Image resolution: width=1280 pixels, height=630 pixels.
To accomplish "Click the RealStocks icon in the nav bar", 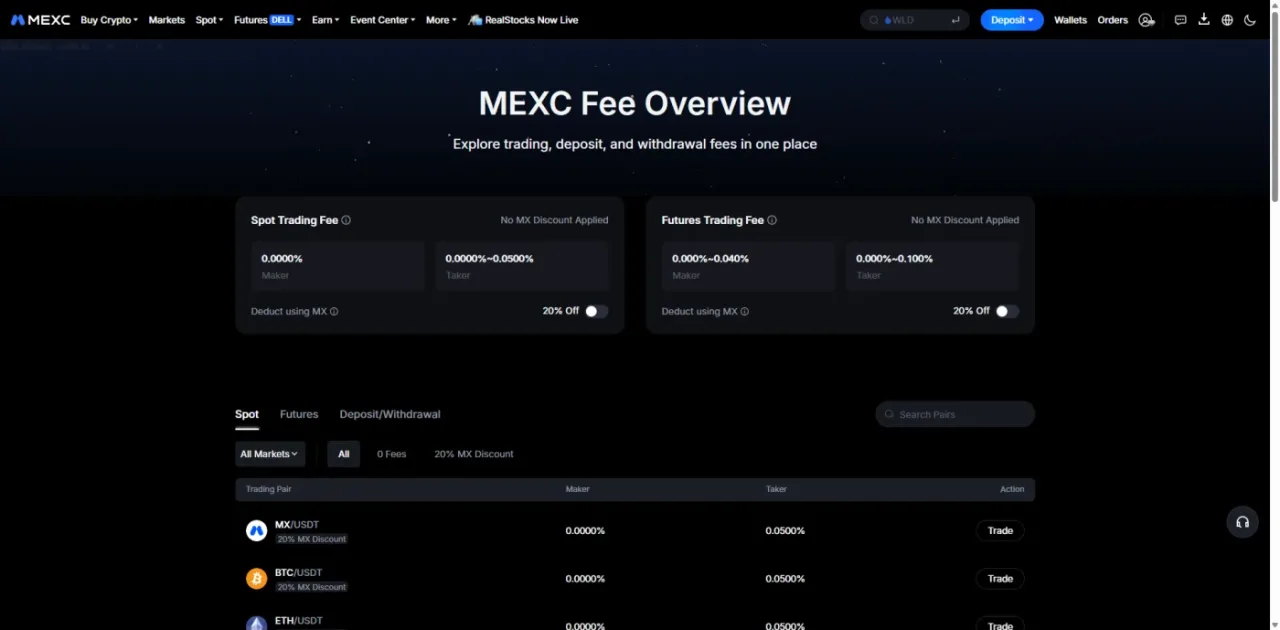I will pos(475,20).
